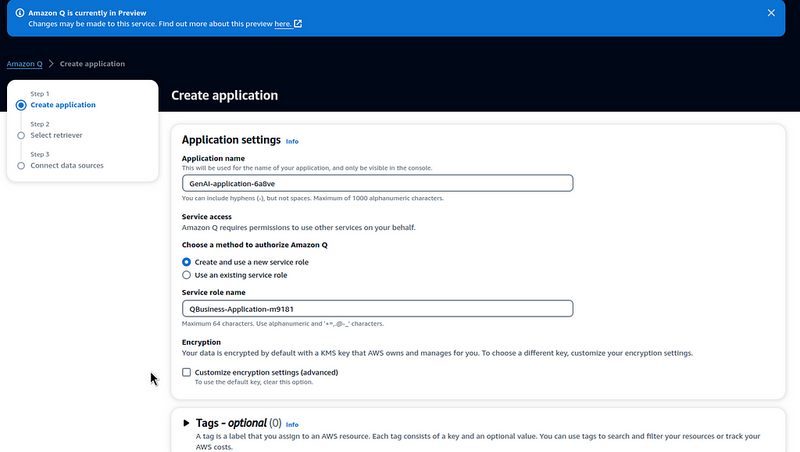Enable Customize encryption settings checkbox

pos(186,372)
